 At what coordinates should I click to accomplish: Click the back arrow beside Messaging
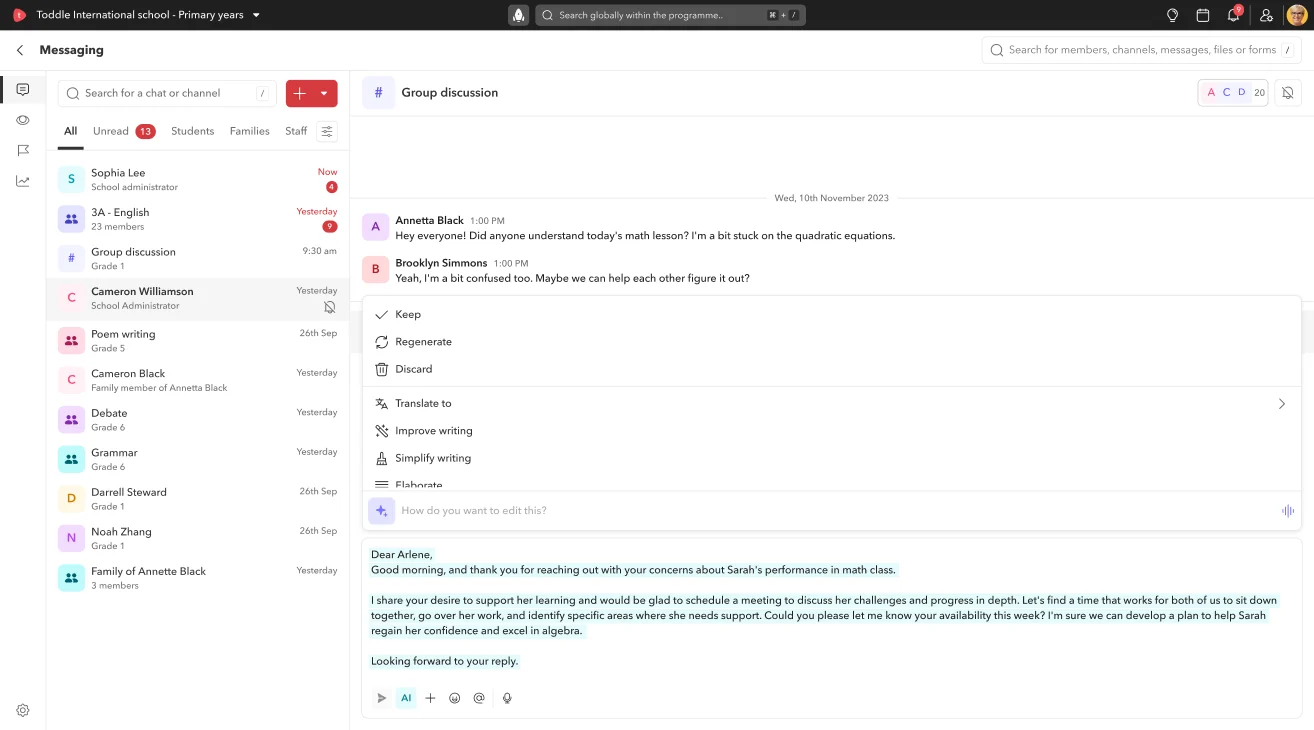tap(20, 50)
